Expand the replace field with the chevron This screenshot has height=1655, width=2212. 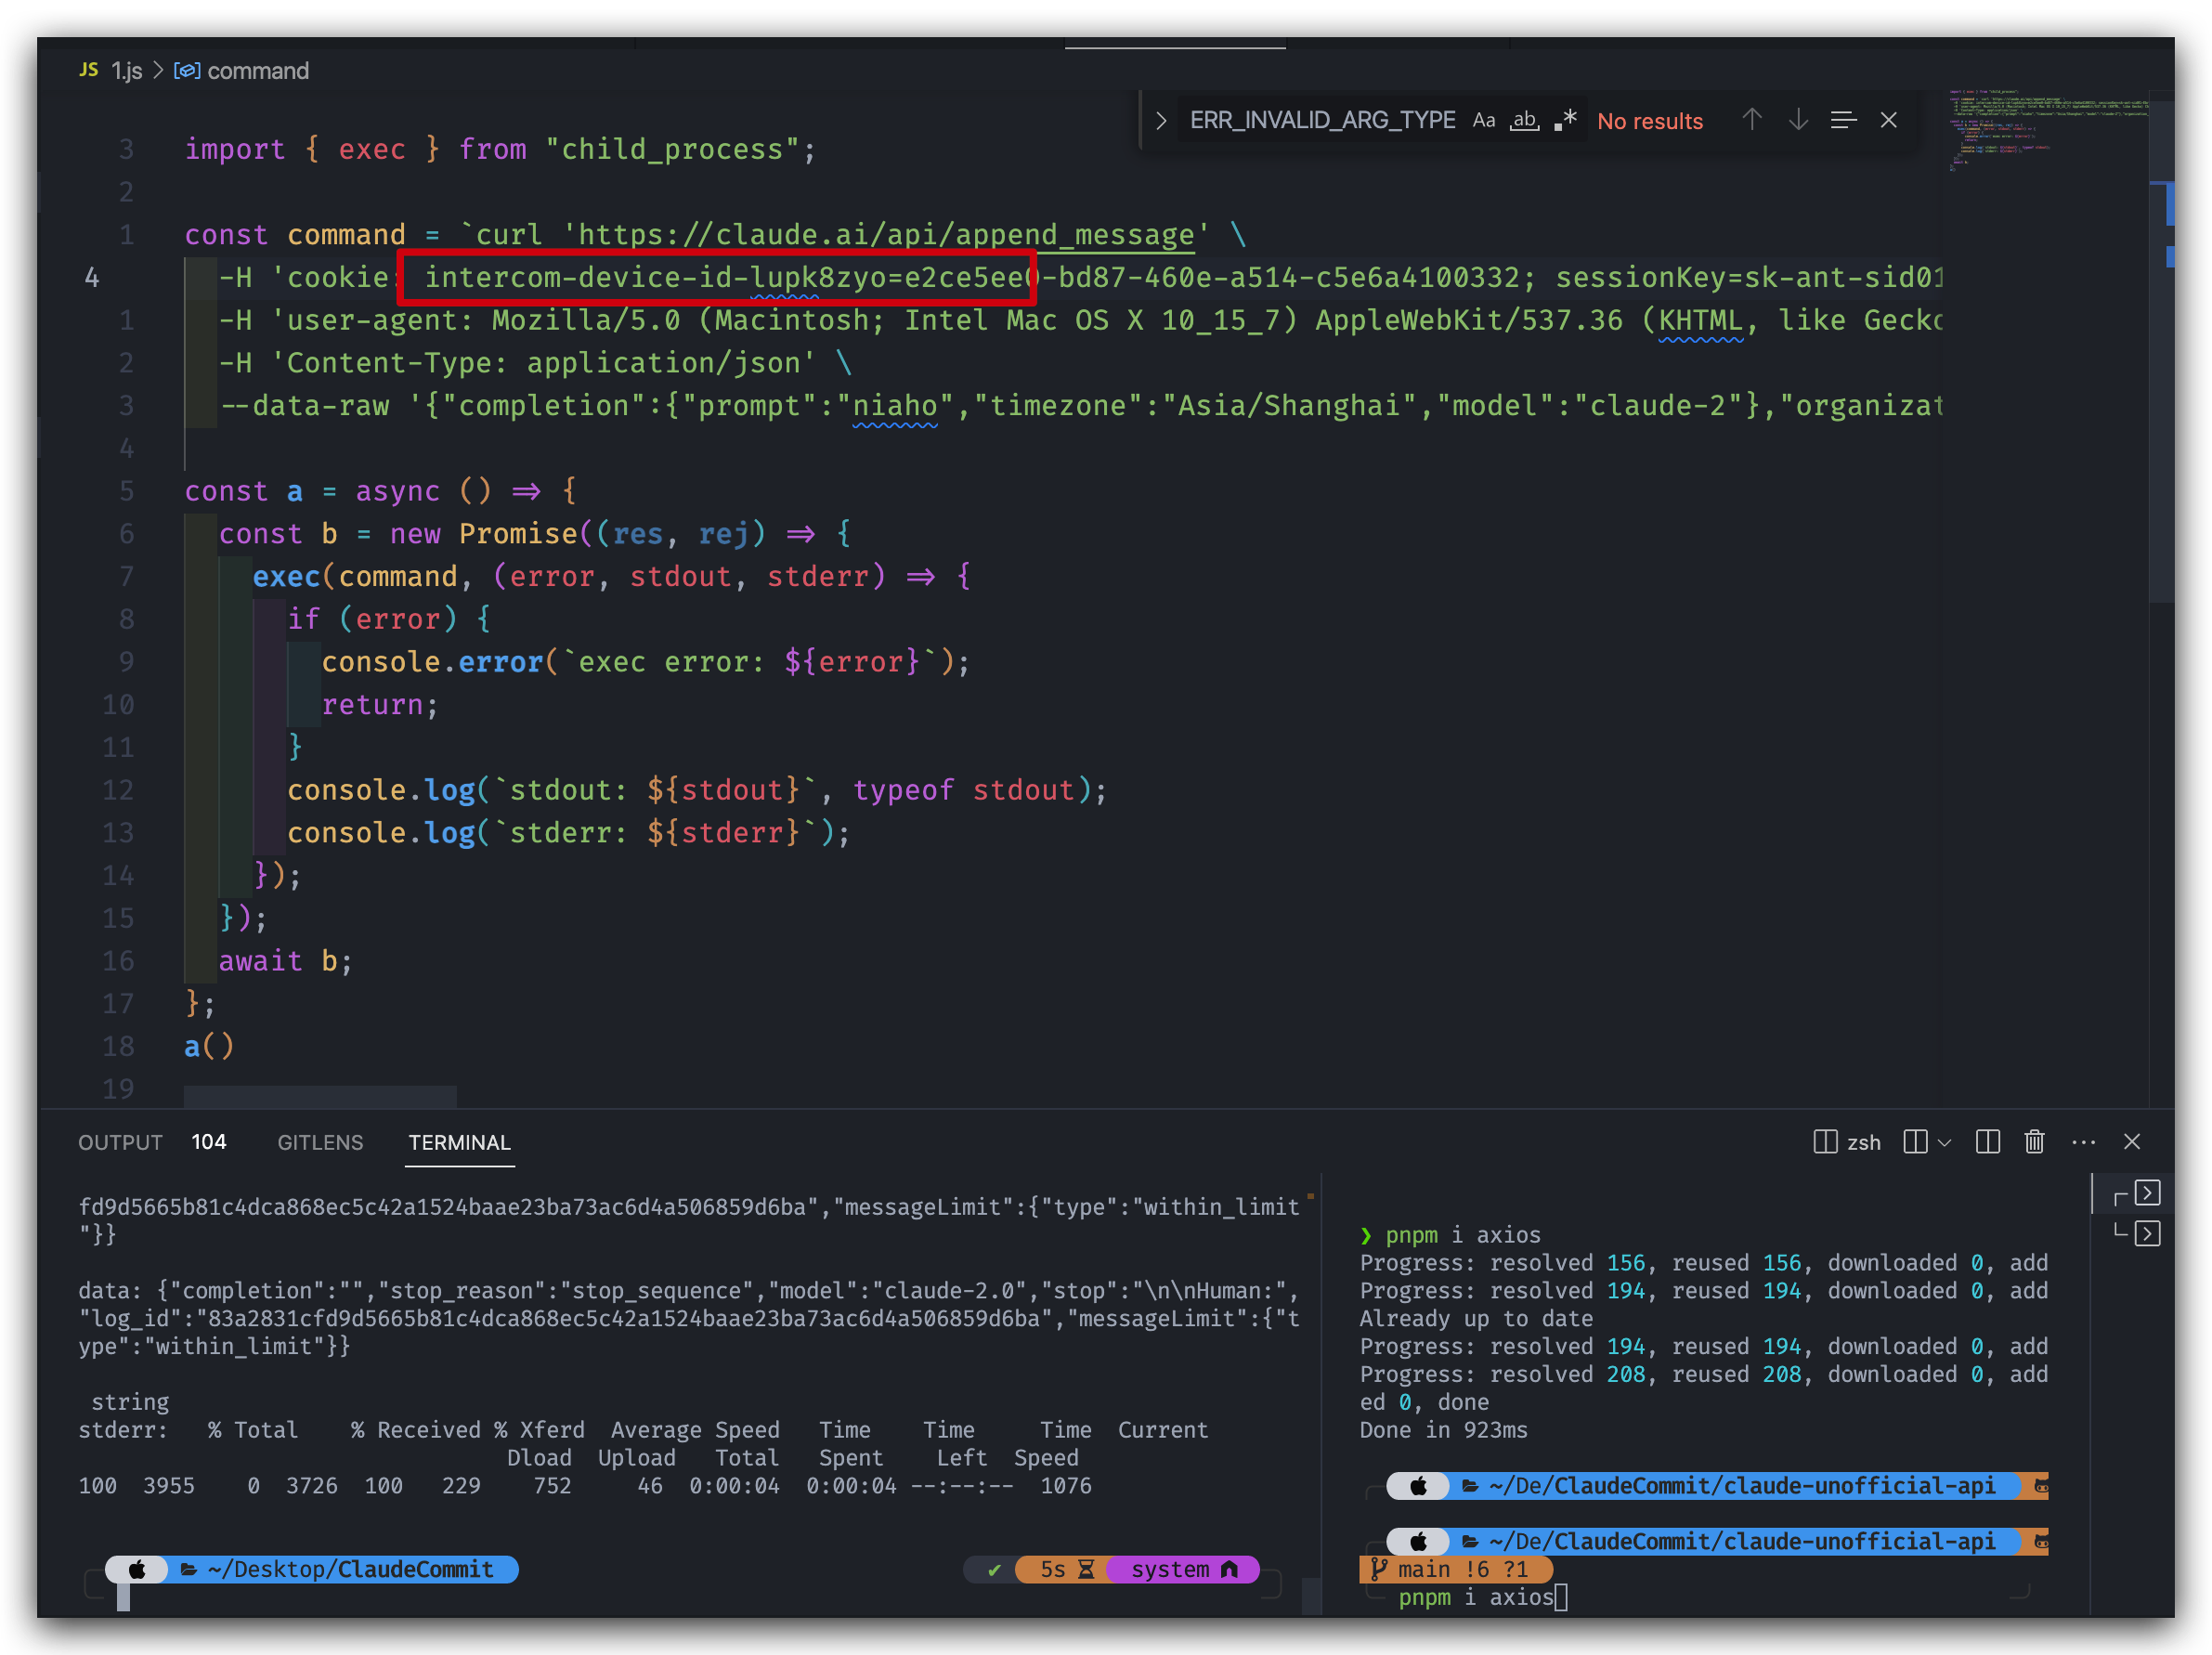[x=1160, y=120]
